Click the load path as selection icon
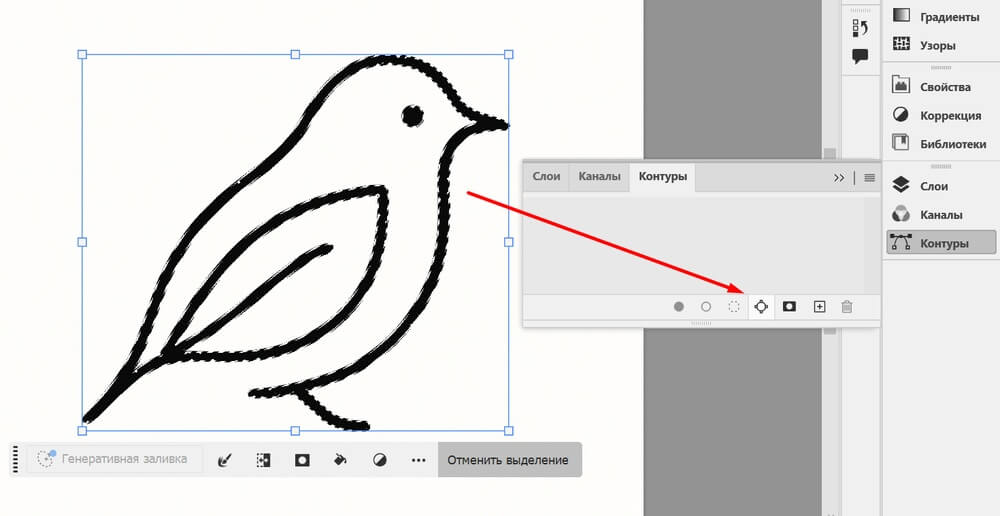 pos(734,307)
